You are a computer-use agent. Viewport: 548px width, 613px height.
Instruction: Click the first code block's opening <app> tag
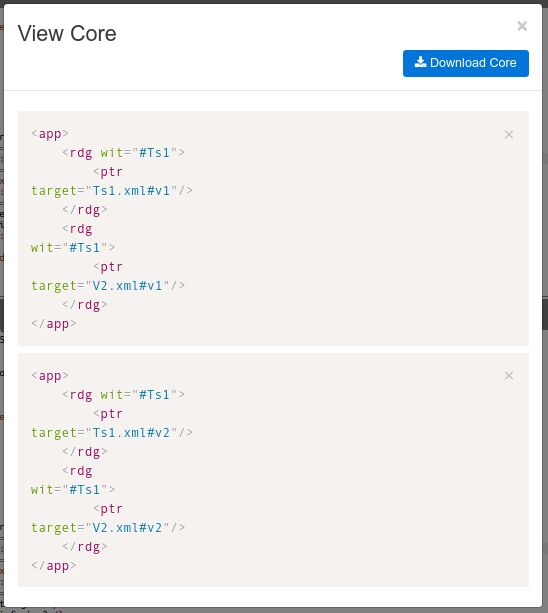tap(50, 134)
